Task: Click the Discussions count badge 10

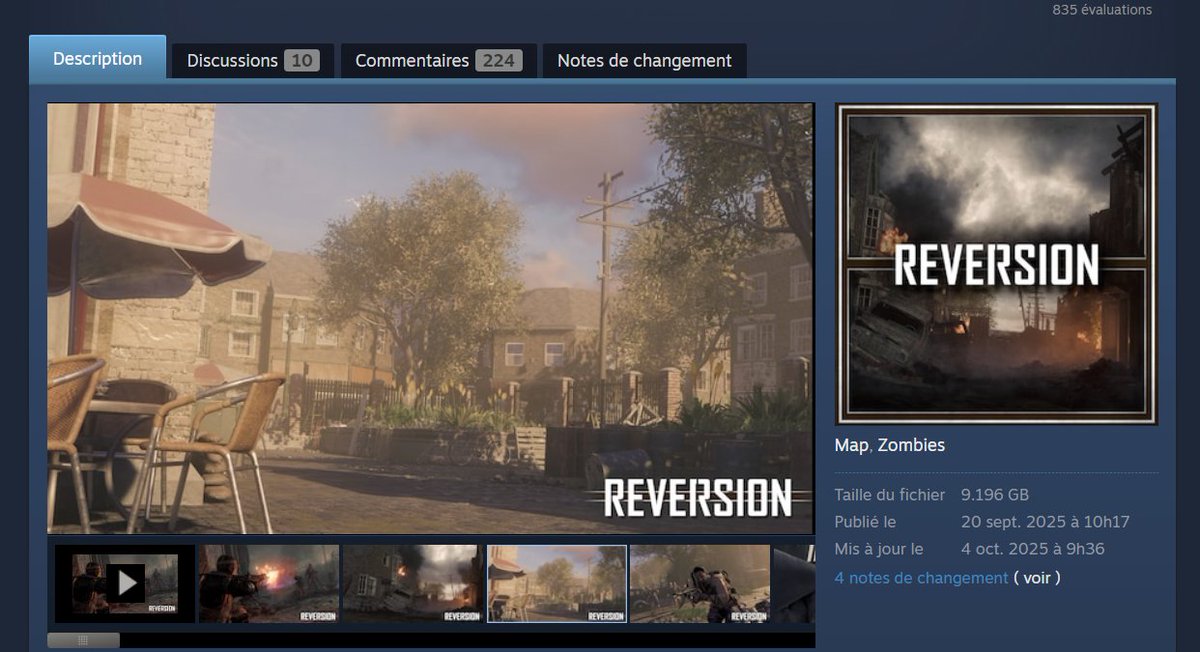Action: (x=302, y=61)
